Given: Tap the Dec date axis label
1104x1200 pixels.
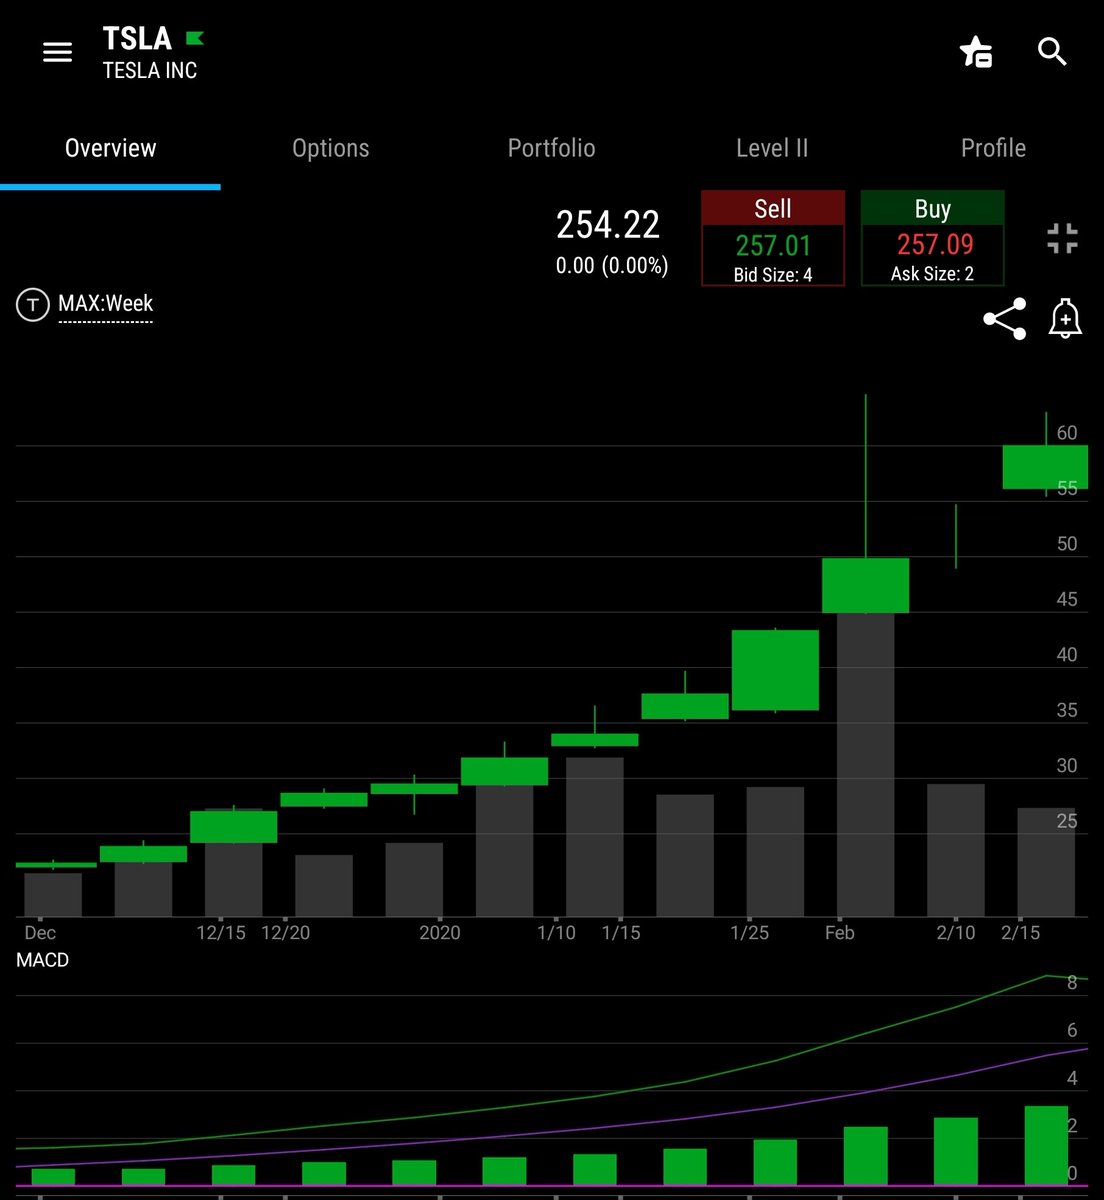Looking at the screenshot, I should click(x=40, y=933).
